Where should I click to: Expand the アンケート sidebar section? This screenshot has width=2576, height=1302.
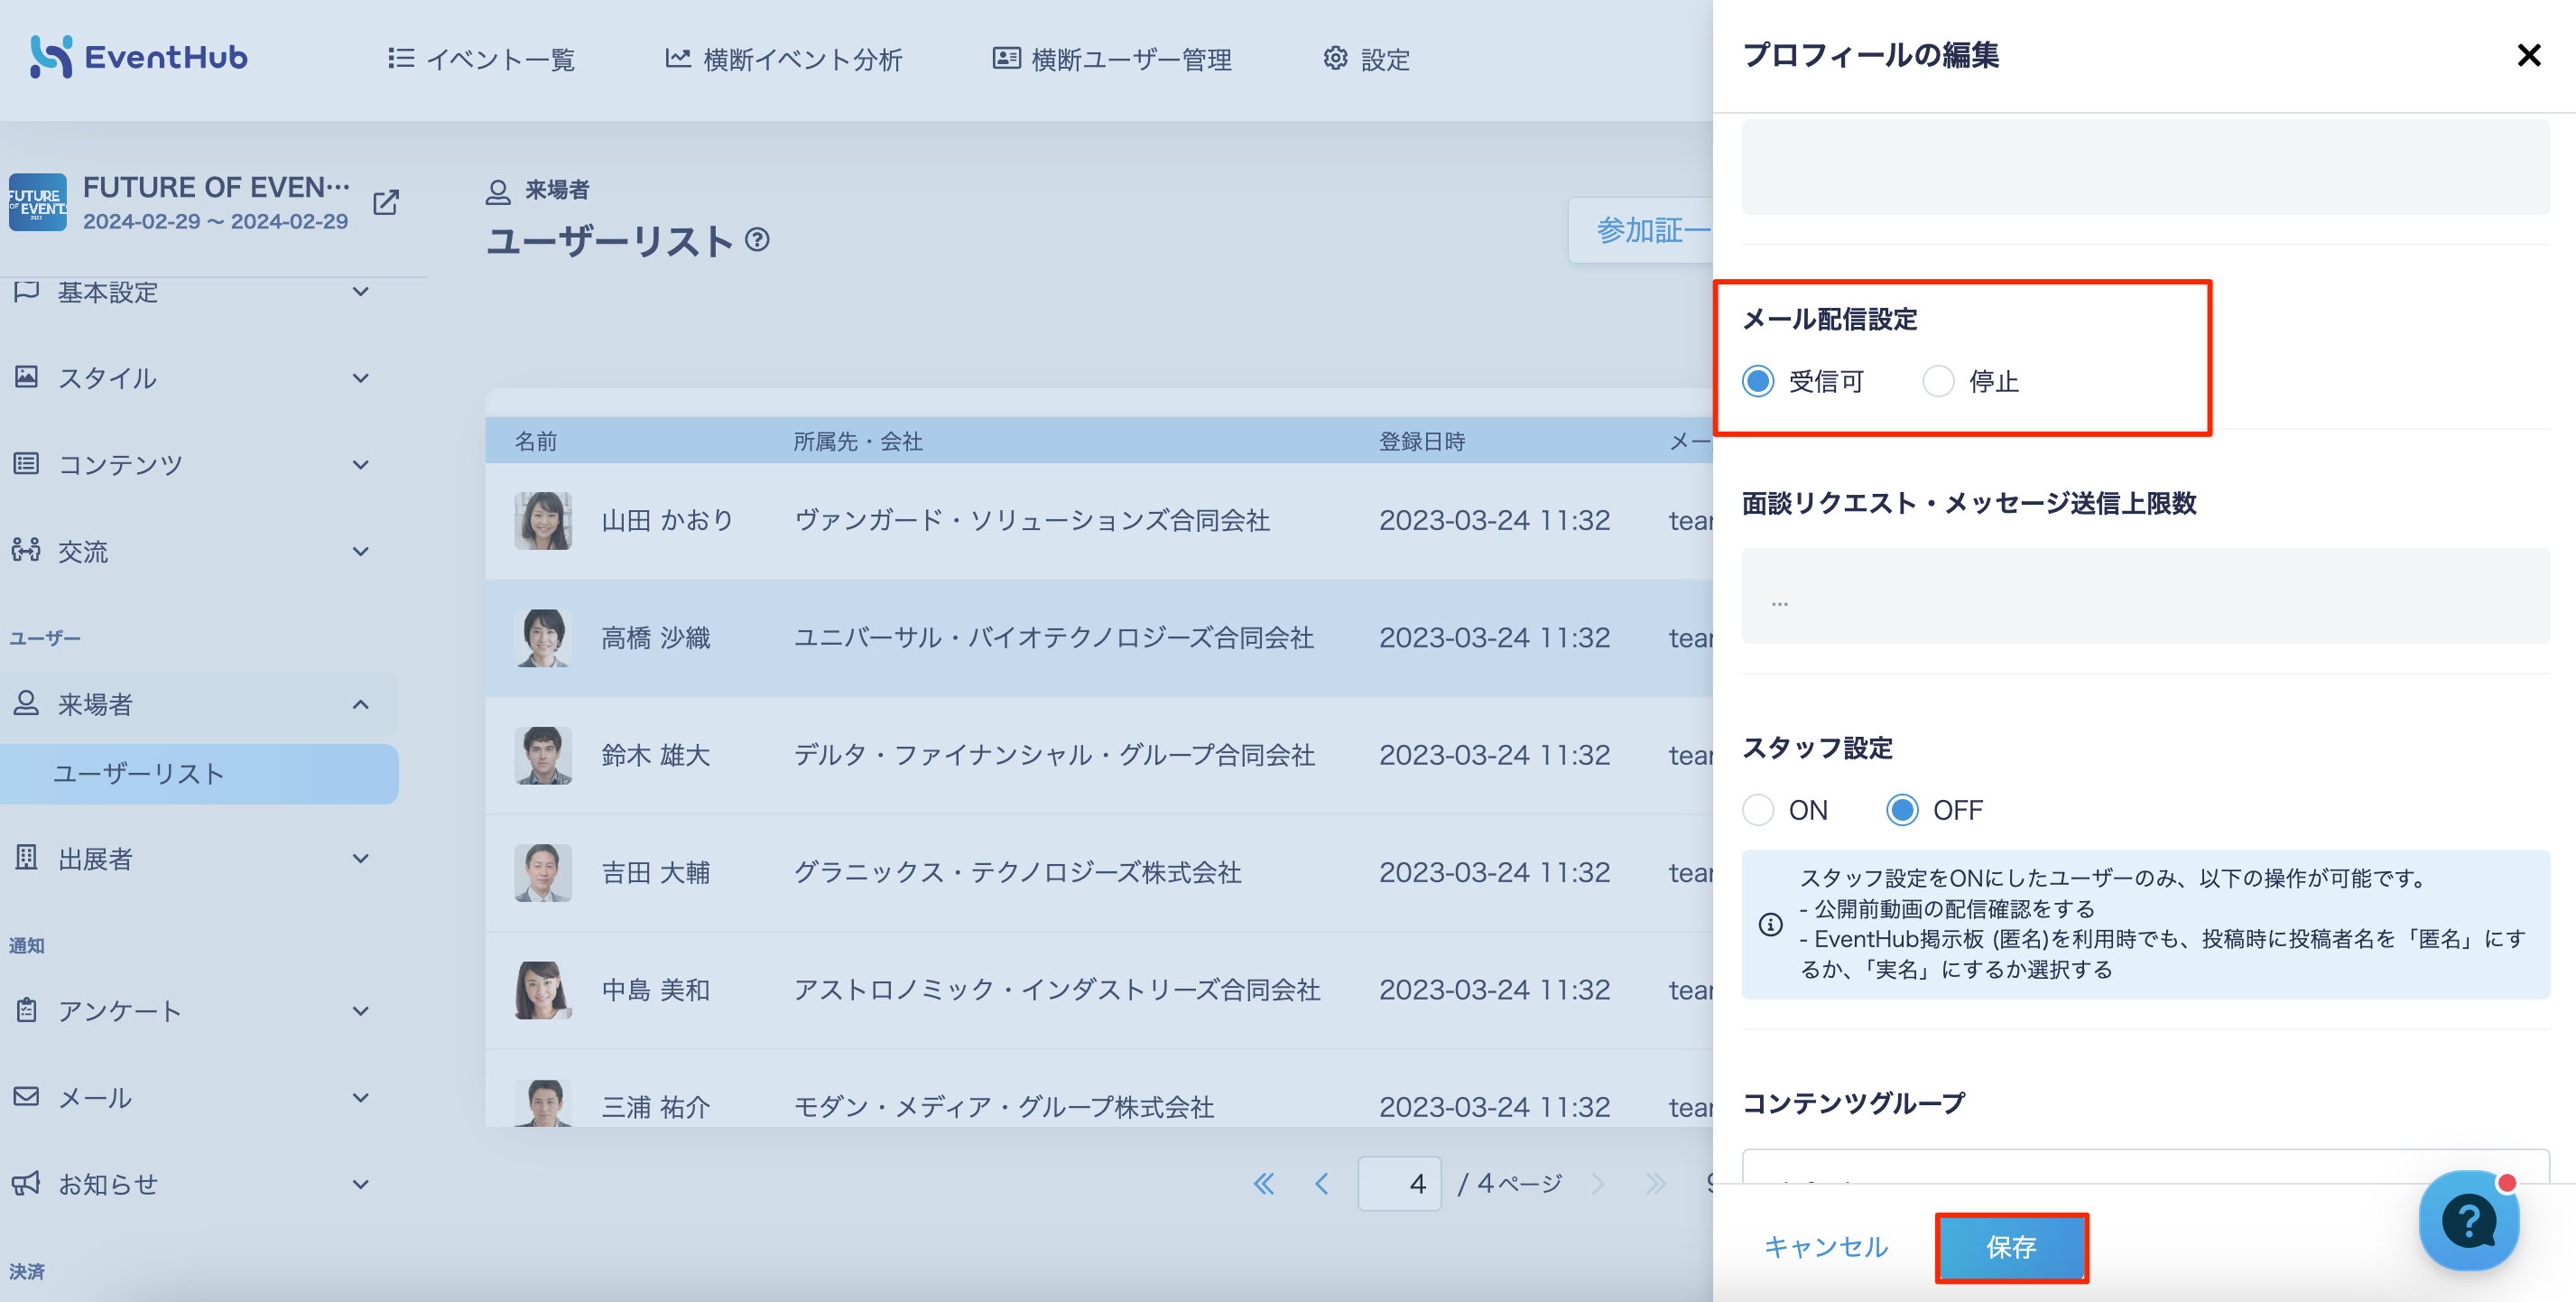click(x=192, y=1011)
